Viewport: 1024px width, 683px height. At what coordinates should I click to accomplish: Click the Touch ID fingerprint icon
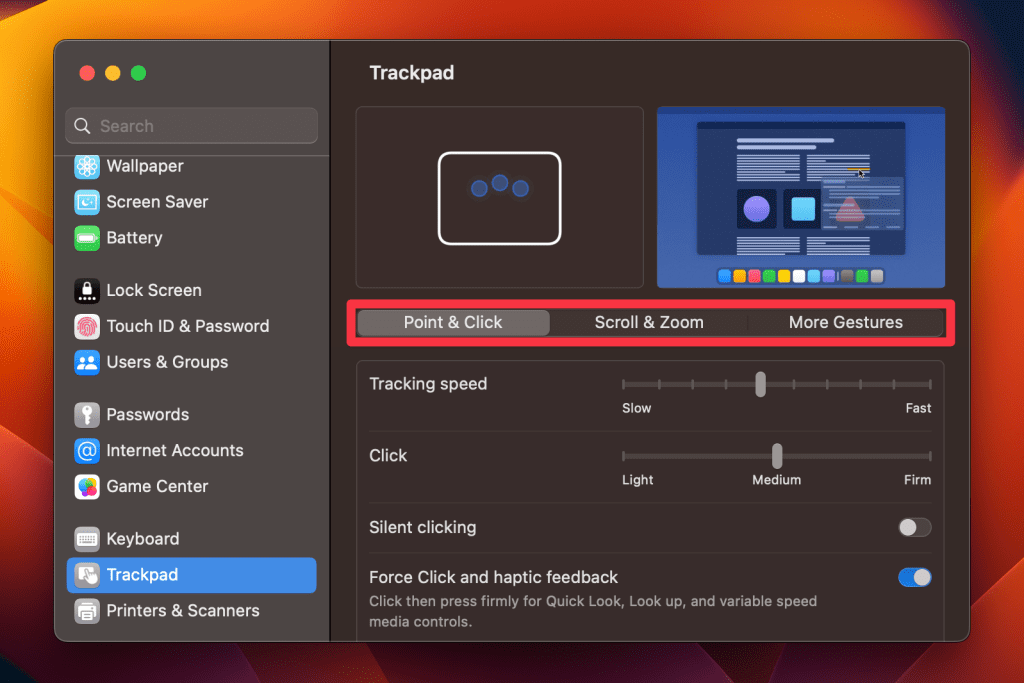pos(87,326)
